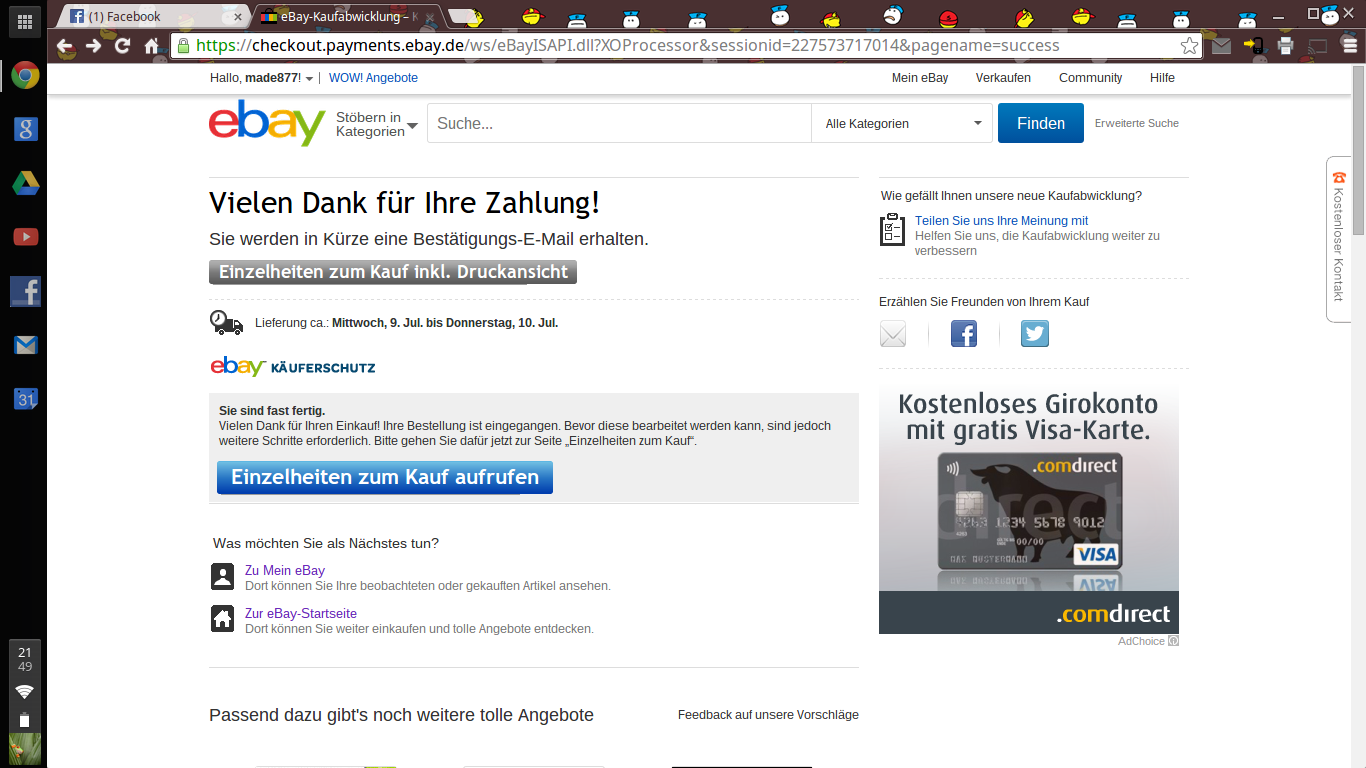Open the made877 account dropdown arrow
1366x768 pixels.
(309, 79)
